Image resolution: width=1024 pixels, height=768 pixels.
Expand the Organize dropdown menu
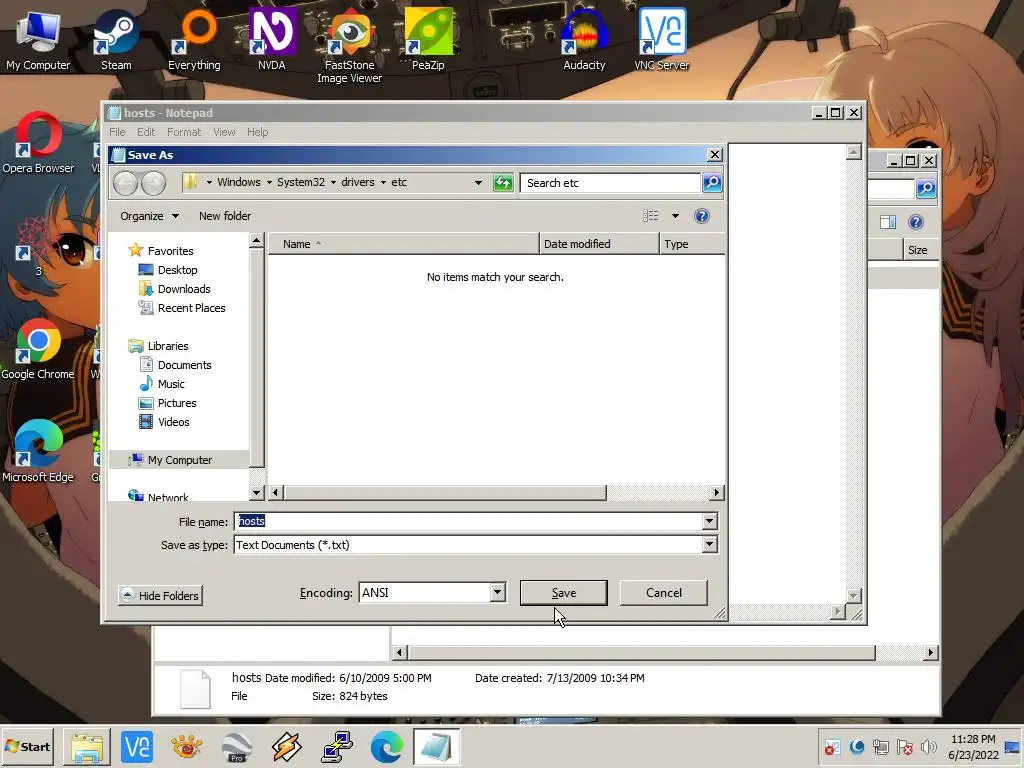(149, 216)
